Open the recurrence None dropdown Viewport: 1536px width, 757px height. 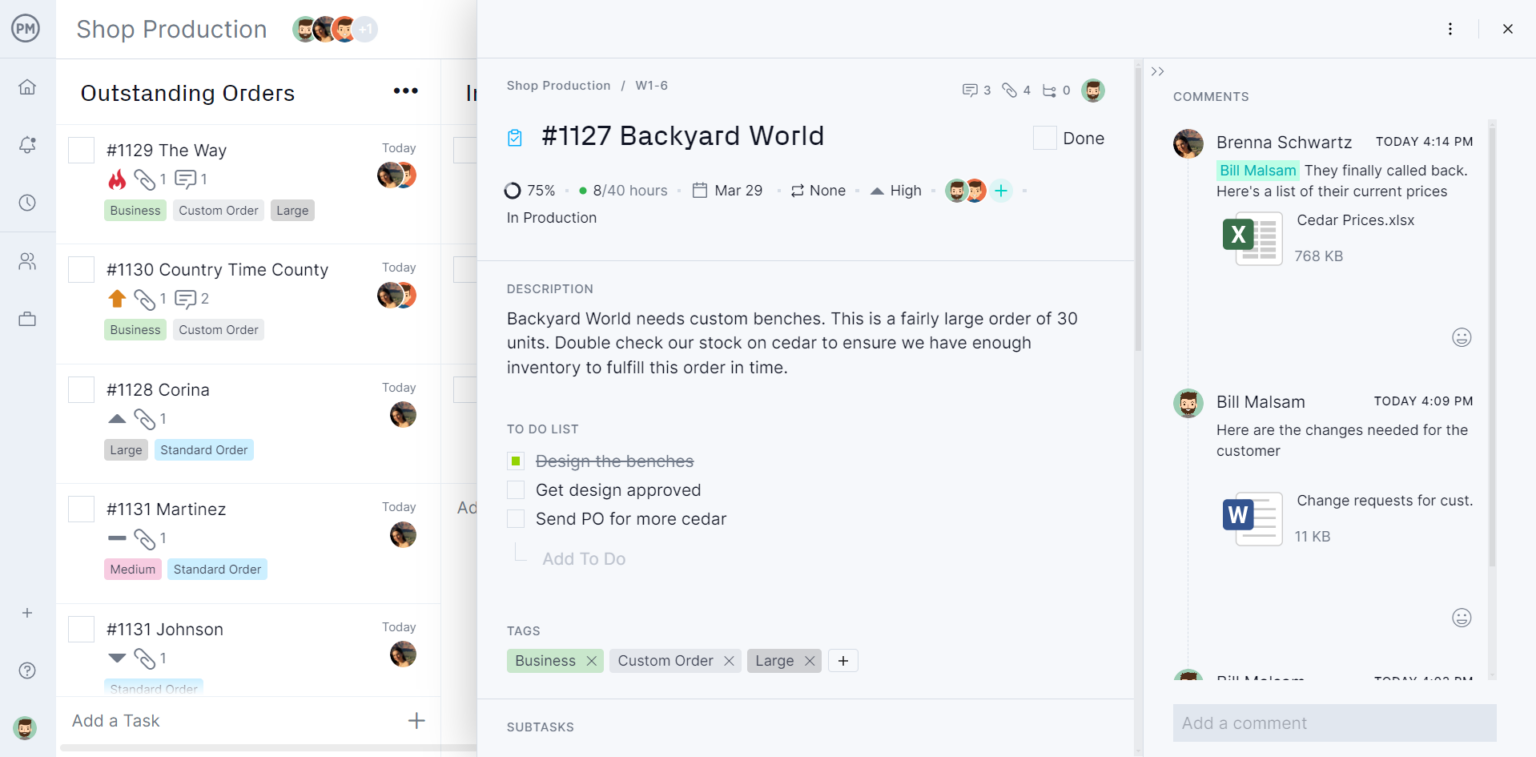[817, 190]
